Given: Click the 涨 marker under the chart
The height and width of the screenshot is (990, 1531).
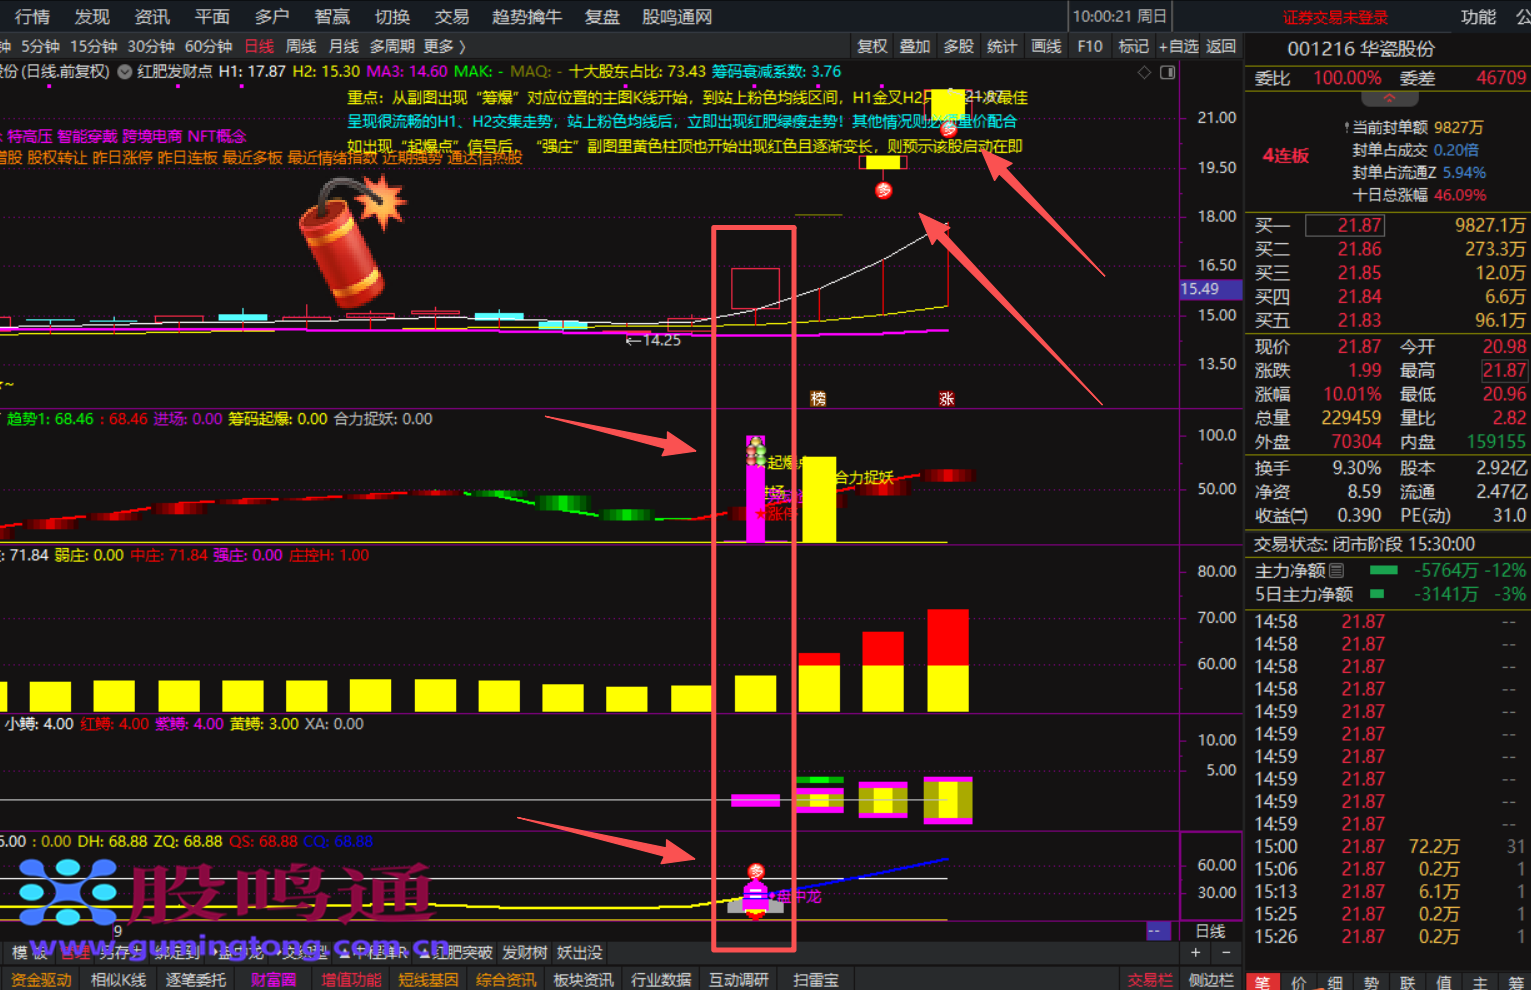Looking at the screenshot, I should [946, 398].
